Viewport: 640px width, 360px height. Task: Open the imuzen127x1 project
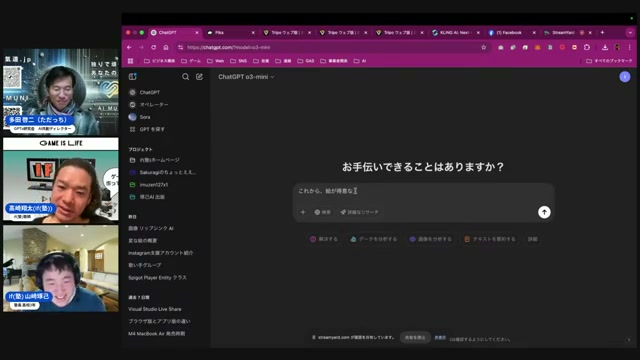tap(149, 184)
